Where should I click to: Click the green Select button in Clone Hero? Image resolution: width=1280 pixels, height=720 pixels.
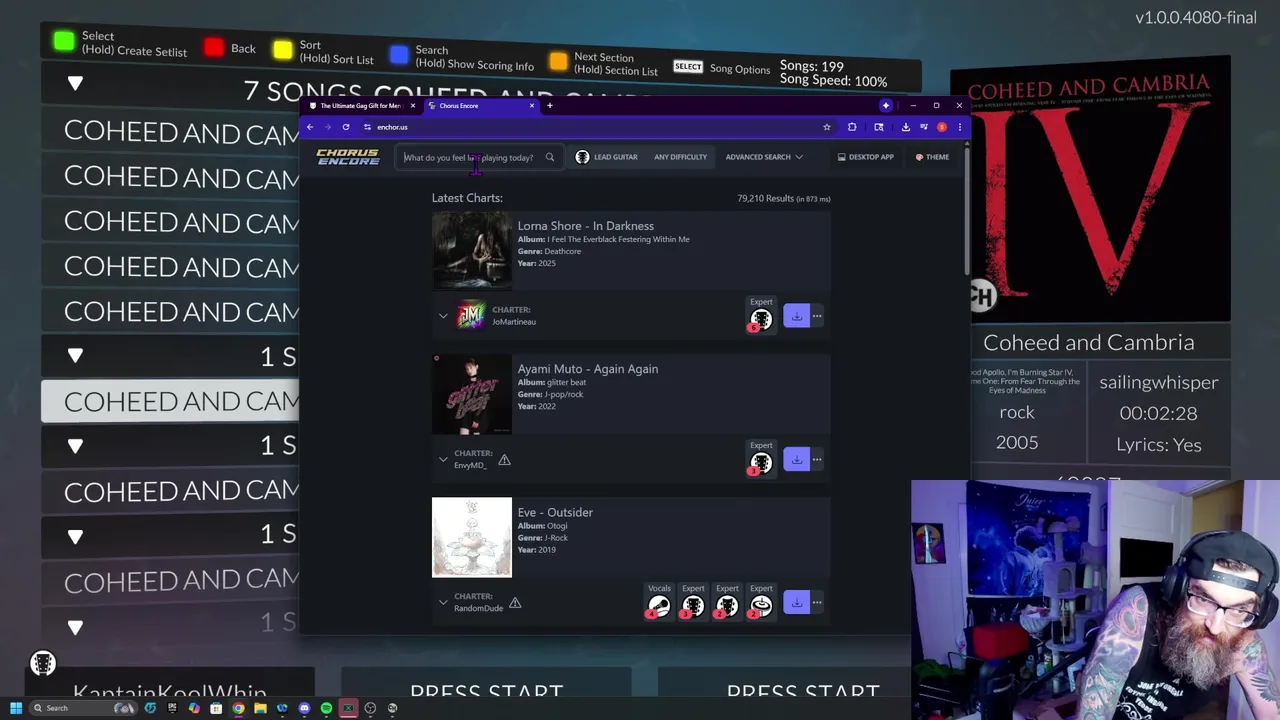(64, 41)
